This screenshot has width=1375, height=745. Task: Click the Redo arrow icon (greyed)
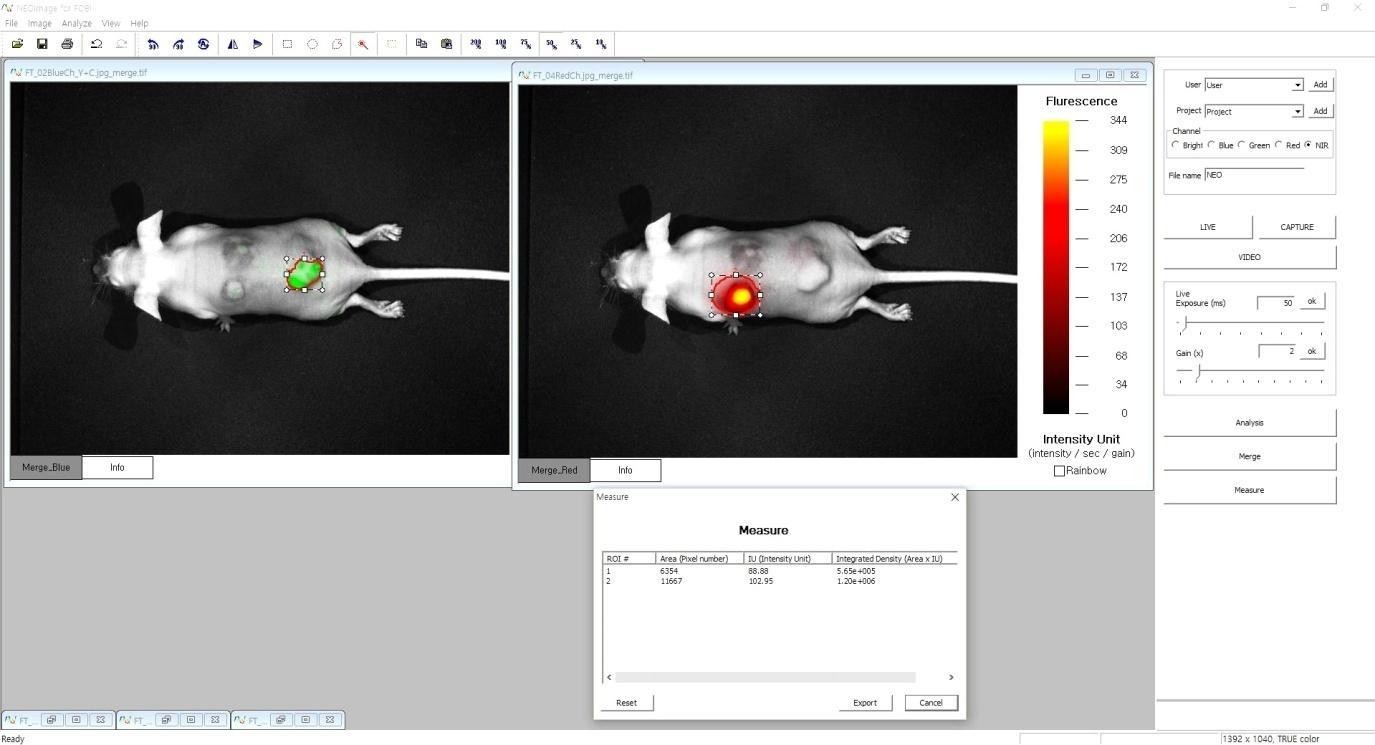pos(121,44)
